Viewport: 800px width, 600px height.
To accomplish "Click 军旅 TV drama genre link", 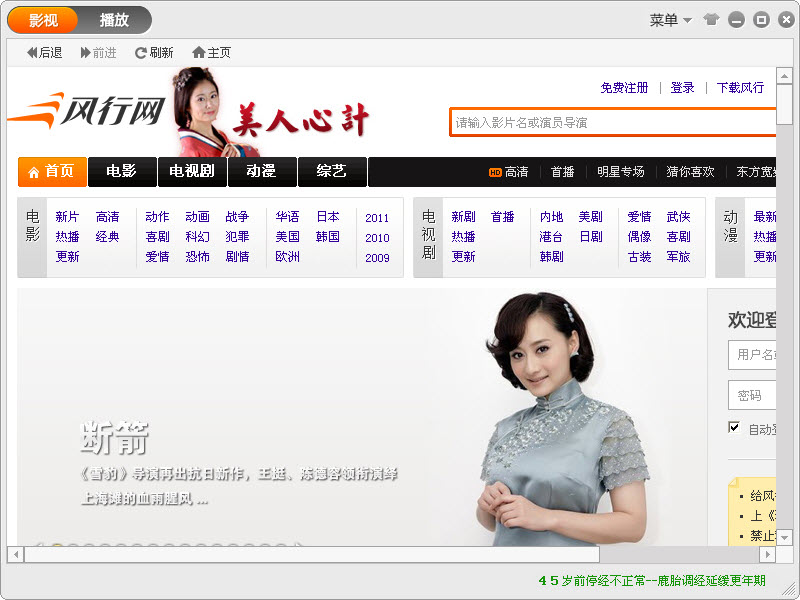I will coord(679,257).
